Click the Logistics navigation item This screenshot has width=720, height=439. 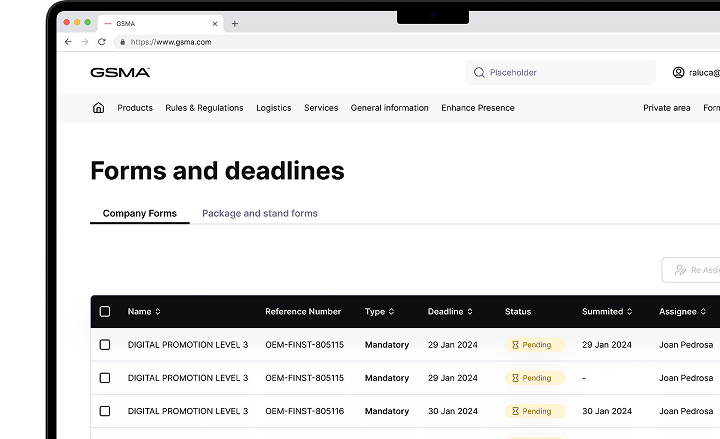pos(273,108)
